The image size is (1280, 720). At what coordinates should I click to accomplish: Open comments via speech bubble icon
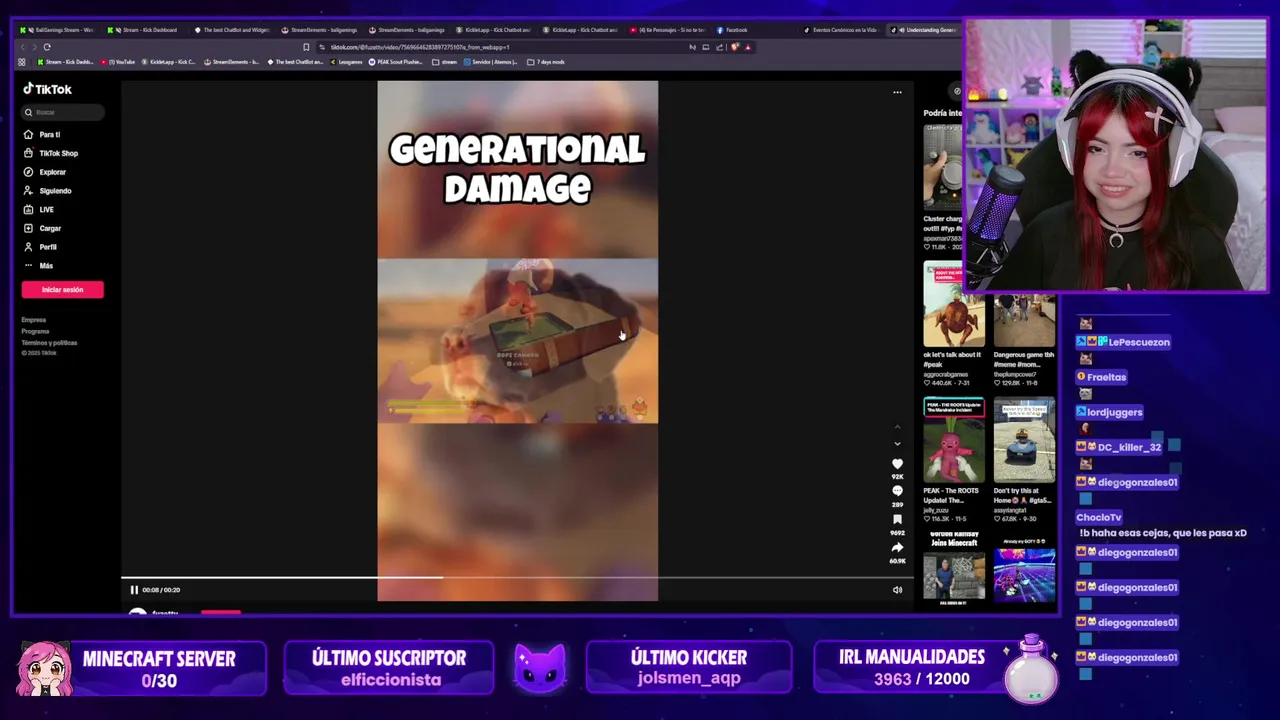tap(897, 491)
